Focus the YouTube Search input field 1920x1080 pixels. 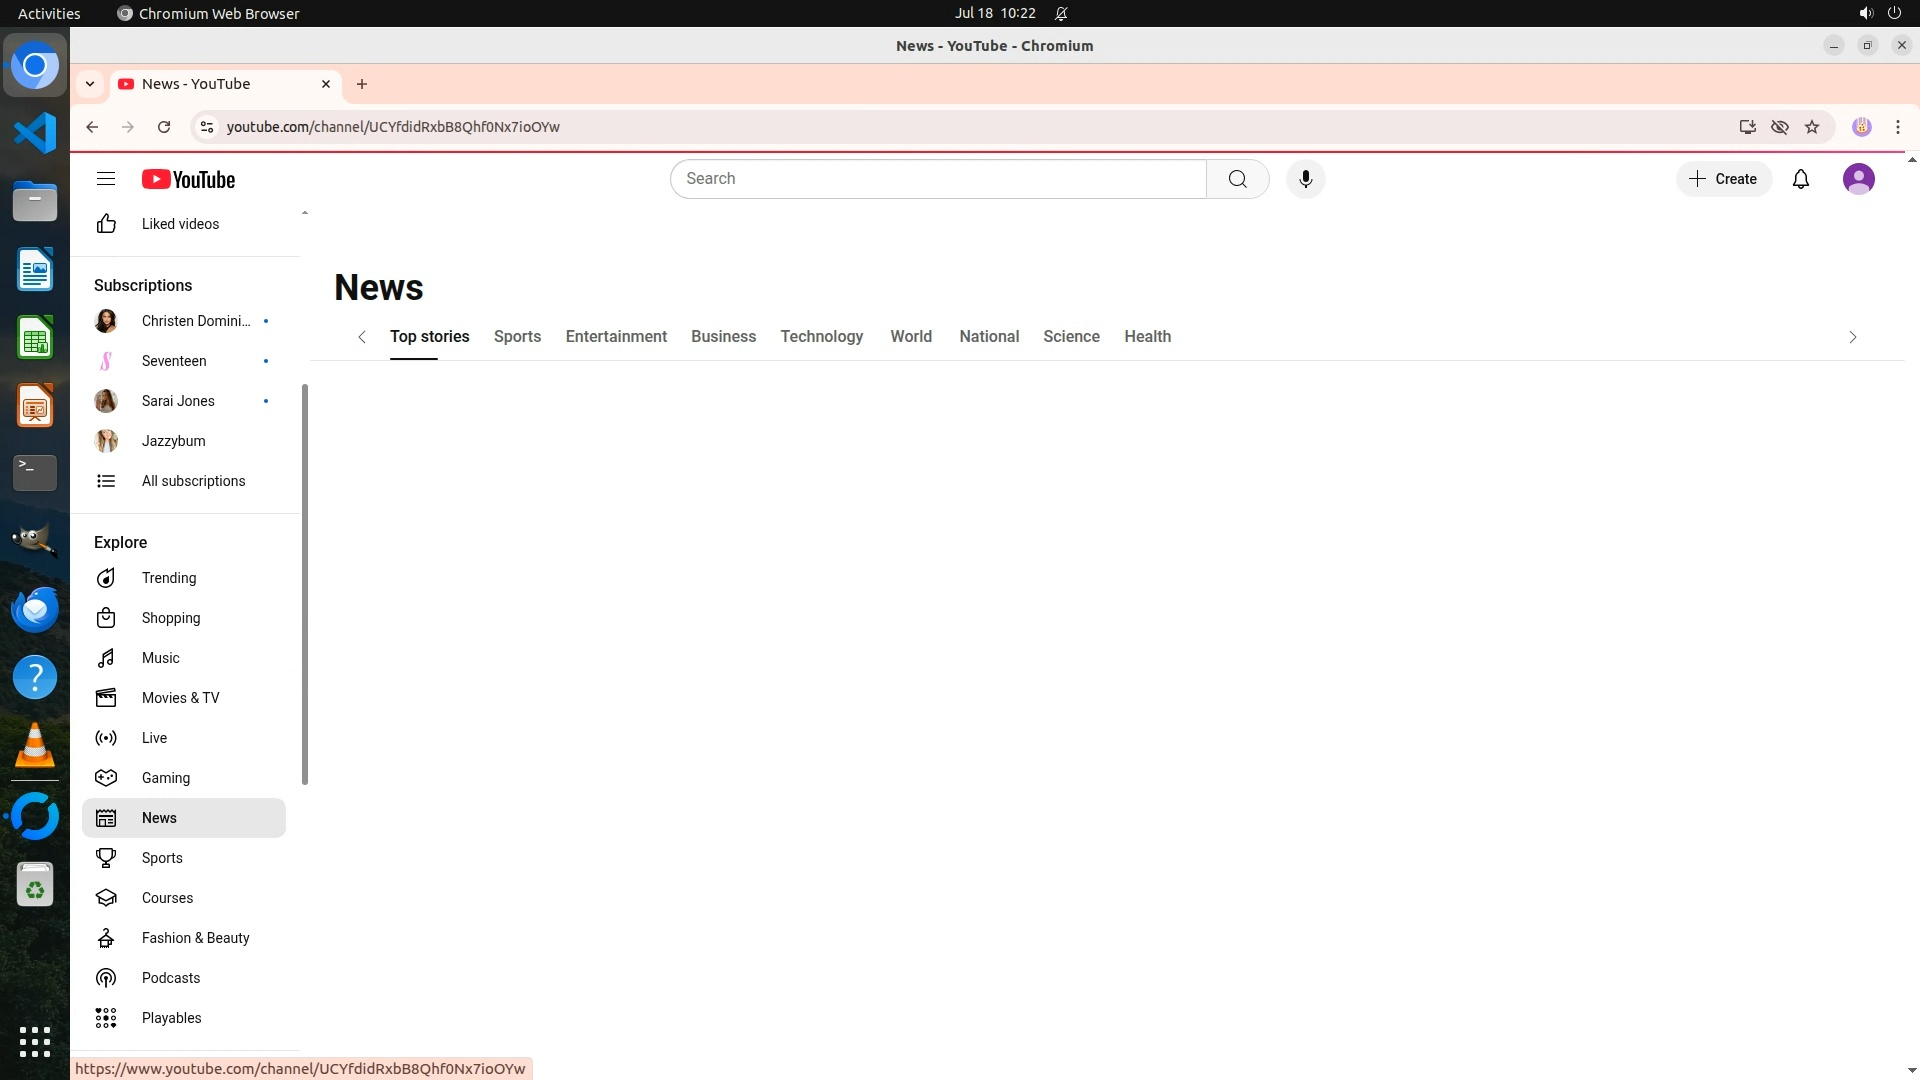pos(938,179)
